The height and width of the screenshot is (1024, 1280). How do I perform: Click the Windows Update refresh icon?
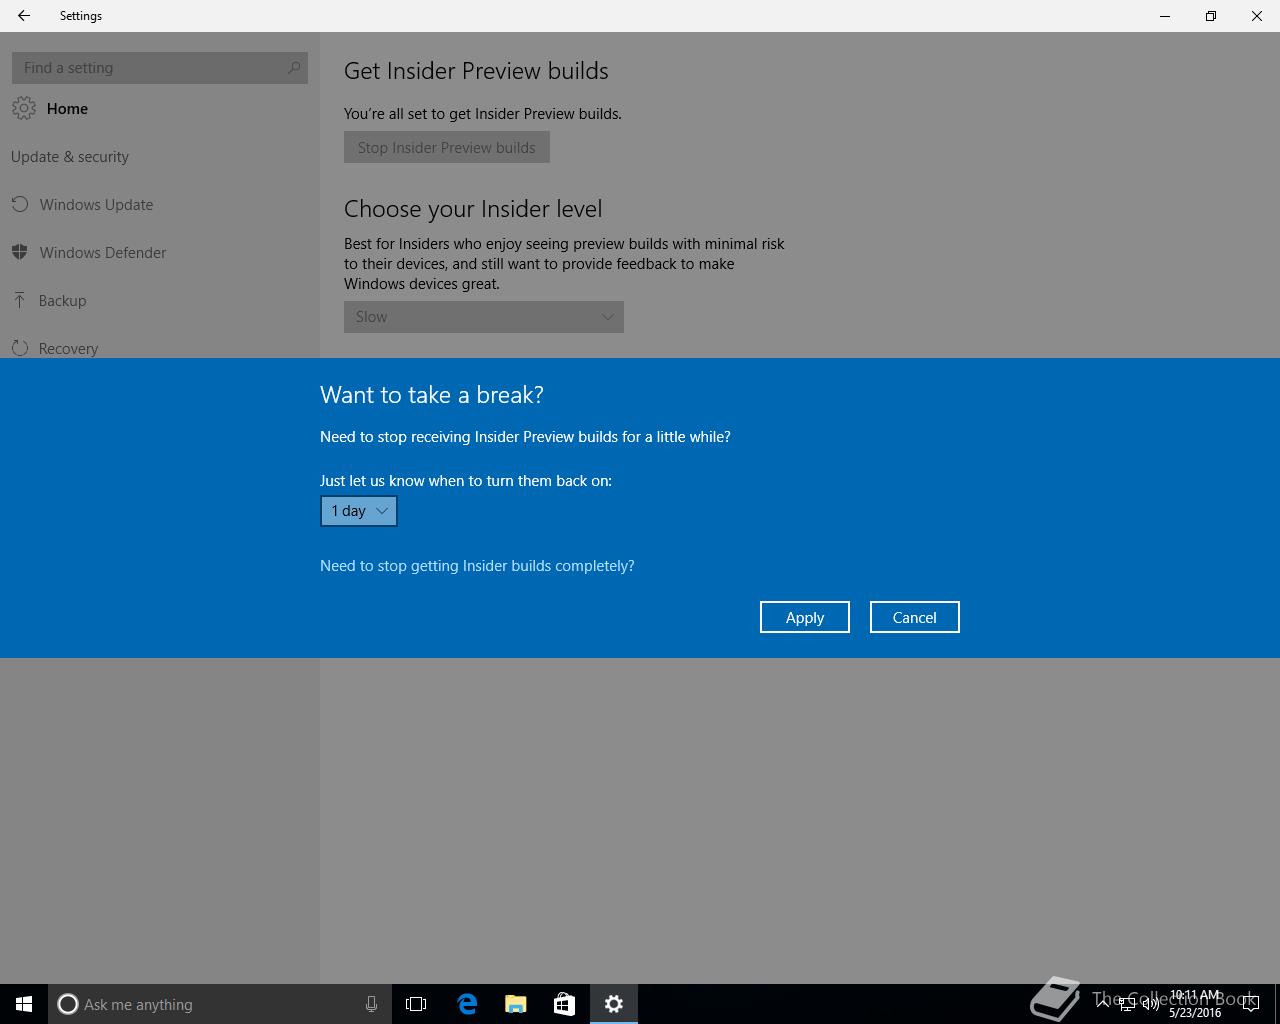(20, 205)
